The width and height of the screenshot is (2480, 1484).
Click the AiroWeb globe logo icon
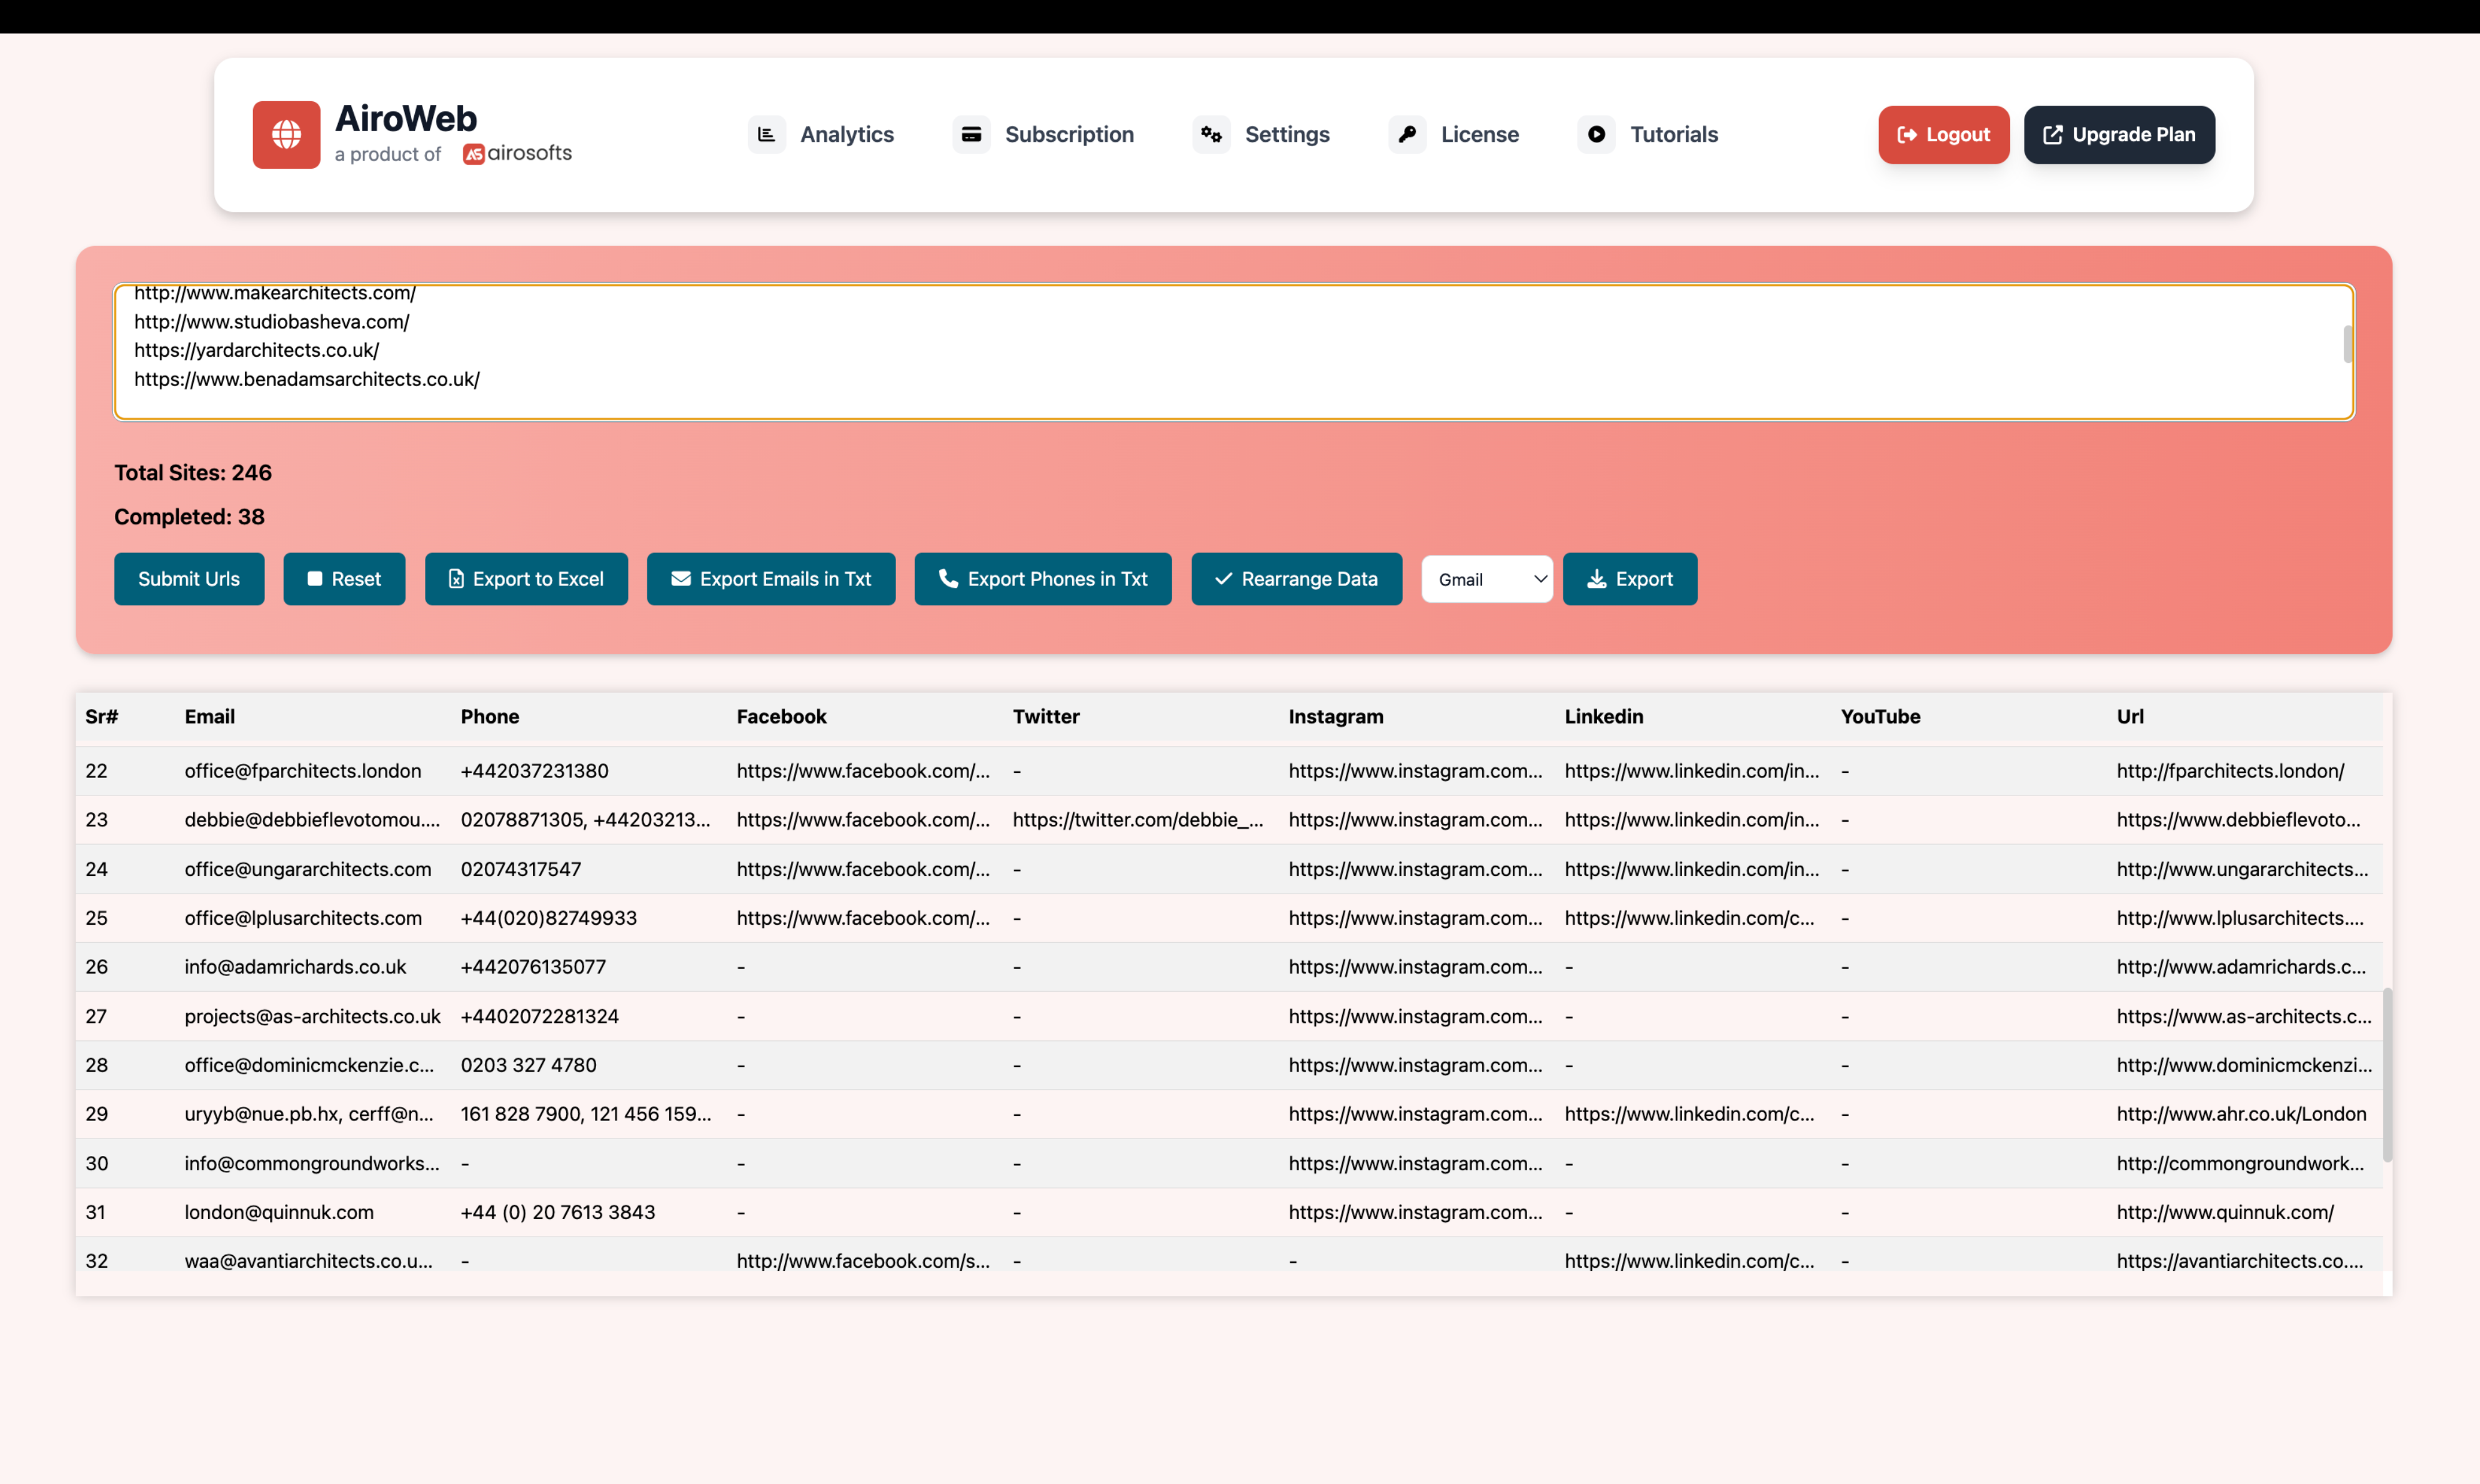pyautogui.click(x=286, y=134)
